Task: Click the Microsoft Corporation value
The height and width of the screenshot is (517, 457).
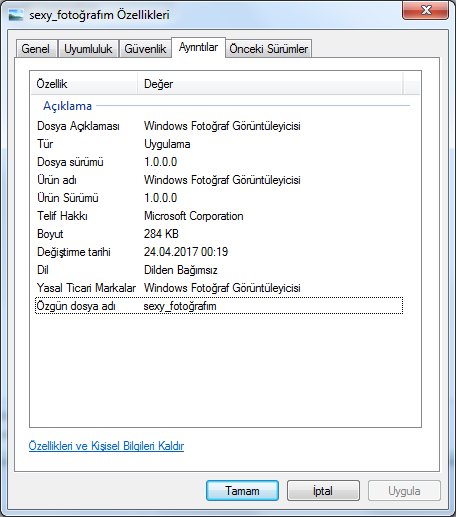Action: pyautogui.click(x=194, y=216)
